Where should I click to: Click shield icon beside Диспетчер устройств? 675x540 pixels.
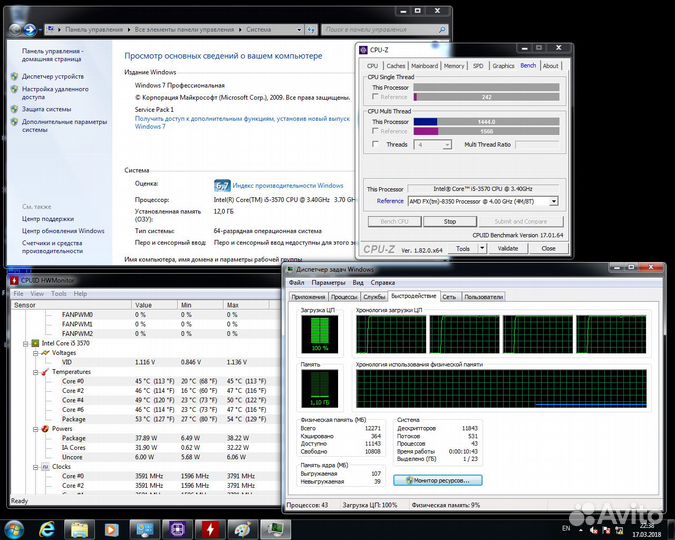point(15,76)
